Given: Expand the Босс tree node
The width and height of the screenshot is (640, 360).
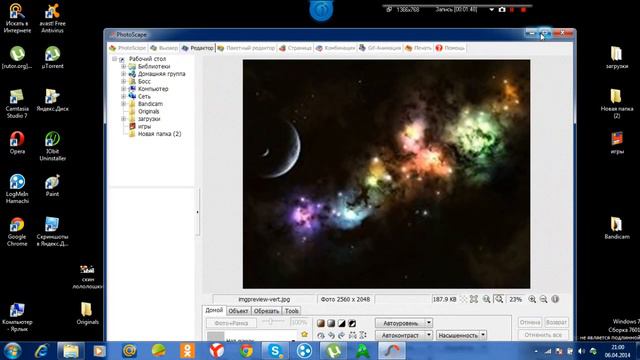Looking at the screenshot, I should [x=123, y=81].
